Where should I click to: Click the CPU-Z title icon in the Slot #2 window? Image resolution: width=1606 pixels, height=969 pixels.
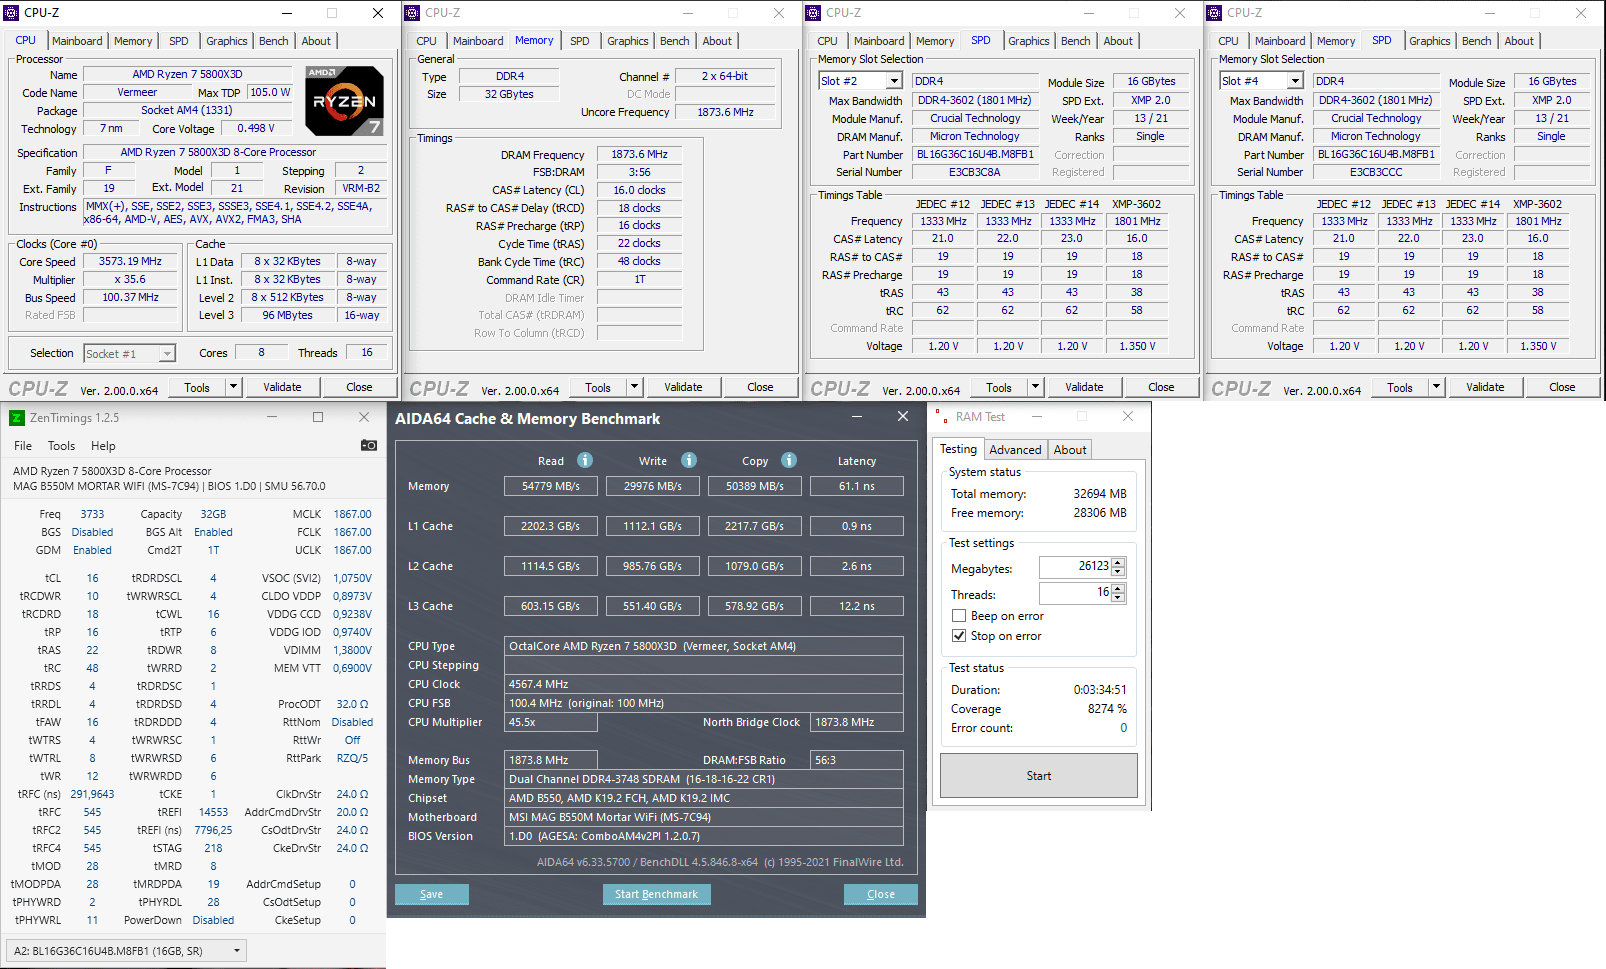pyautogui.click(x=814, y=13)
